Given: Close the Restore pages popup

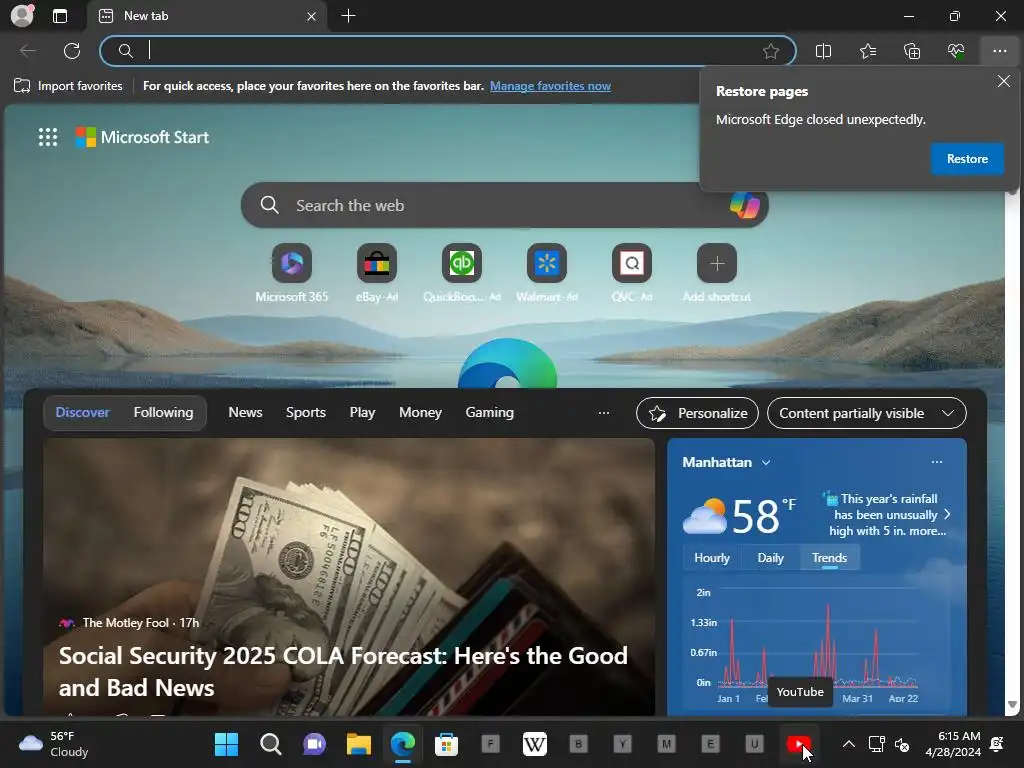Looking at the screenshot, I should coord(1004,81).
